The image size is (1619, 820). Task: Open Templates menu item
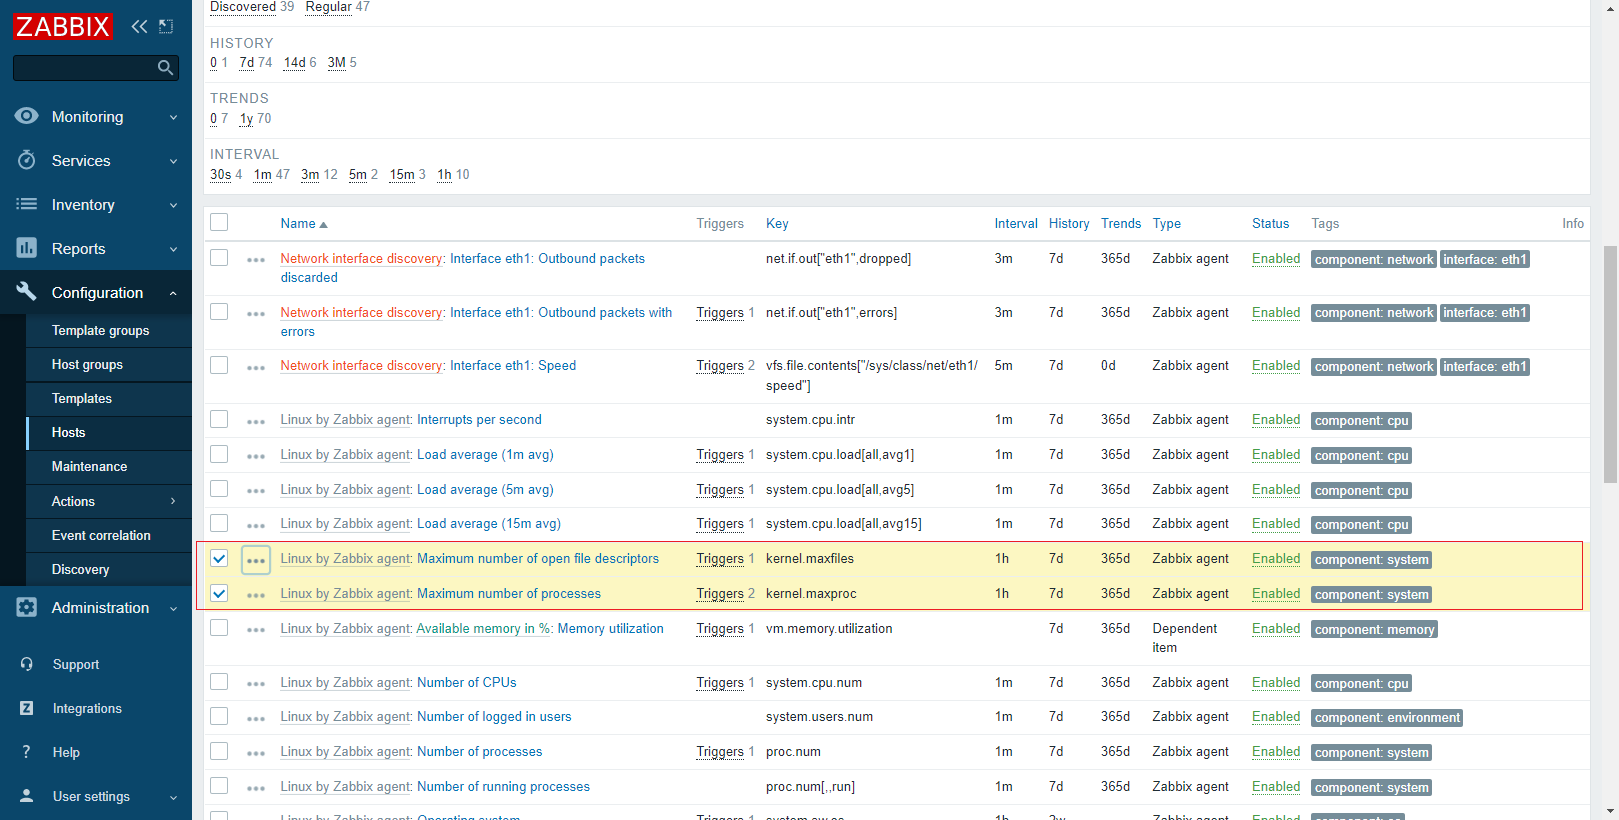[82, 398]
